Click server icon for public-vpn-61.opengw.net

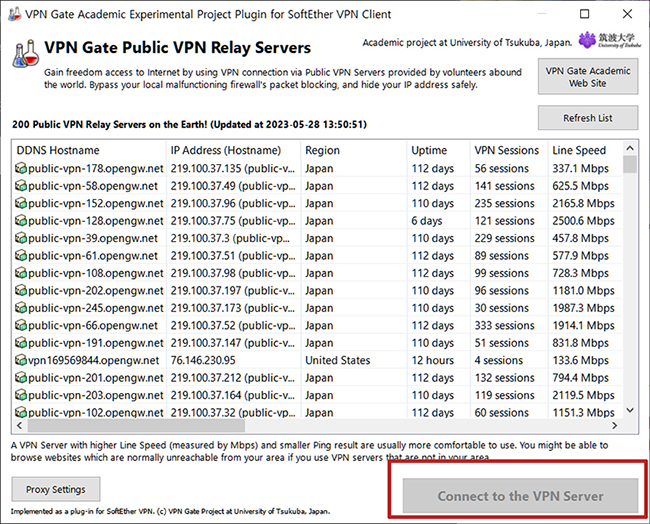point(21,255)
